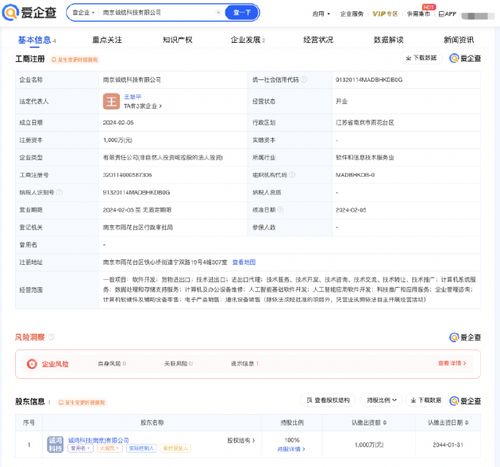Open 持股详情 under 100%
Screen dimensions: 500x467
click(291, 449)
